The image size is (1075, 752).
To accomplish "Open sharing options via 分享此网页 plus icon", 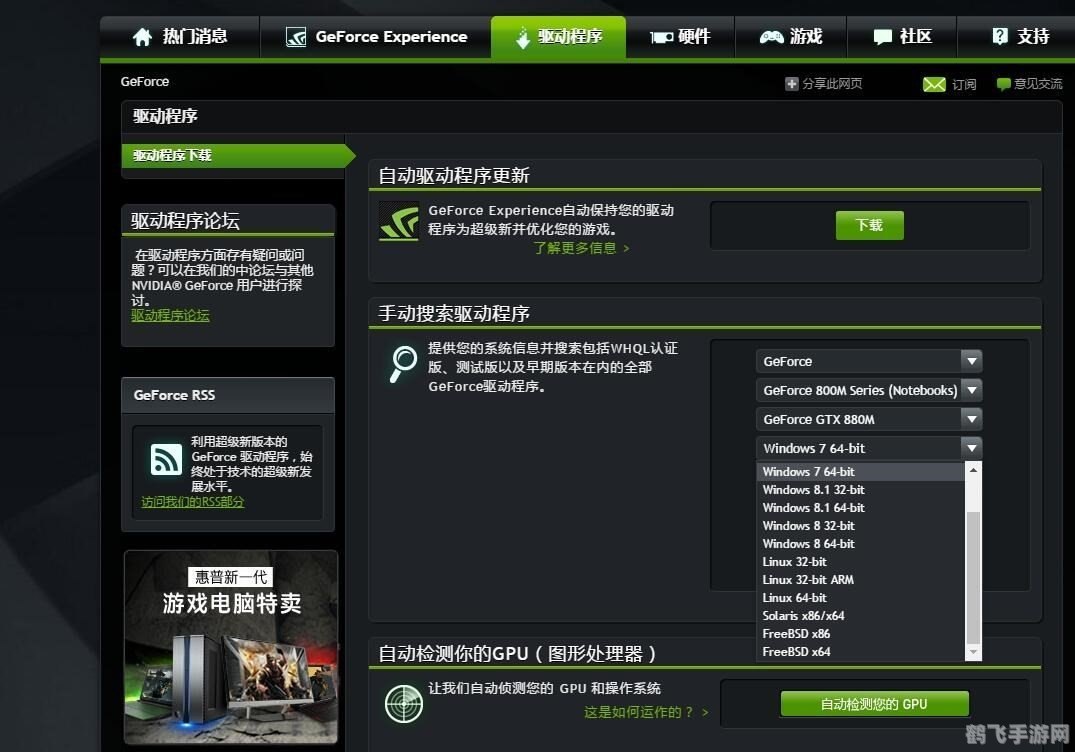I will 791,83.
